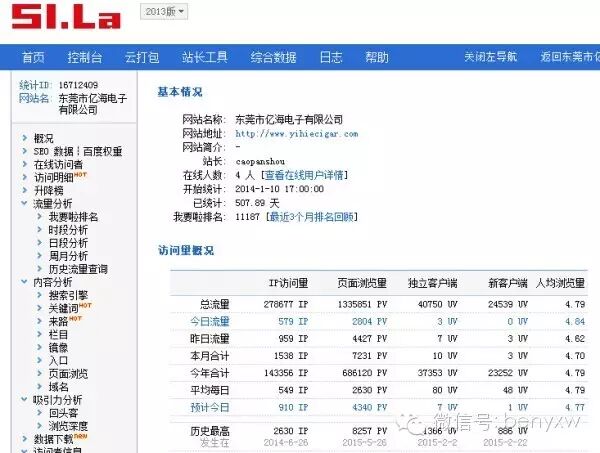This screenshot has width=600, height=453.
Task: Open 镜像 sidebar item
Action: 58,348
